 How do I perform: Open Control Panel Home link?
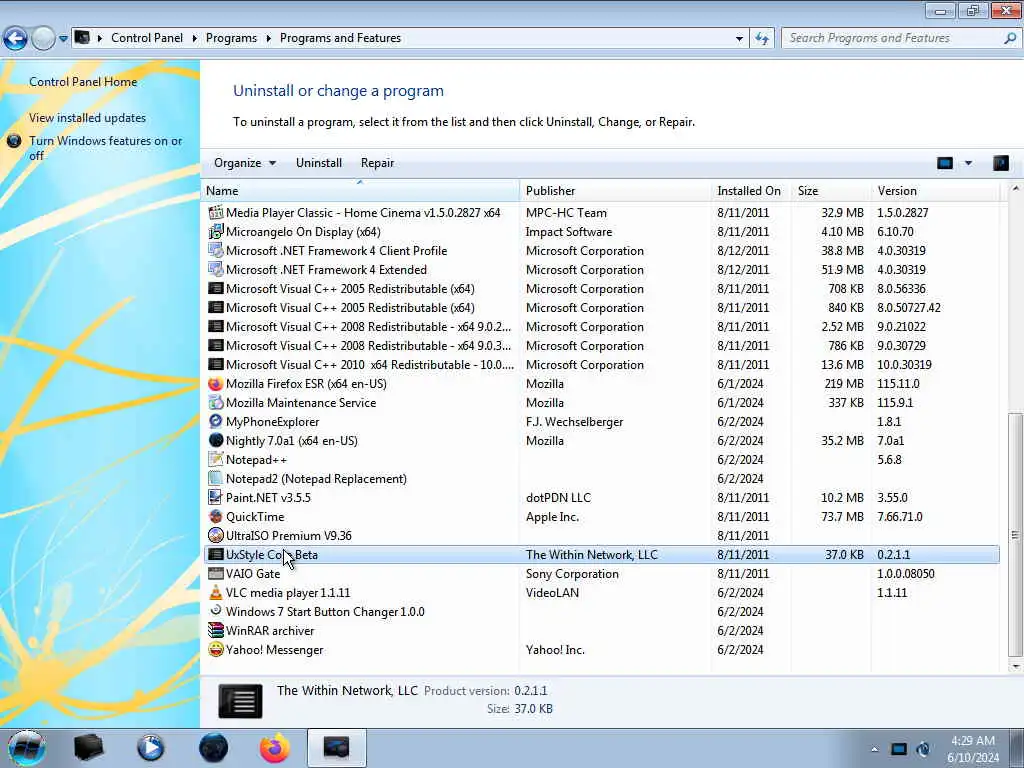[83, 82]
